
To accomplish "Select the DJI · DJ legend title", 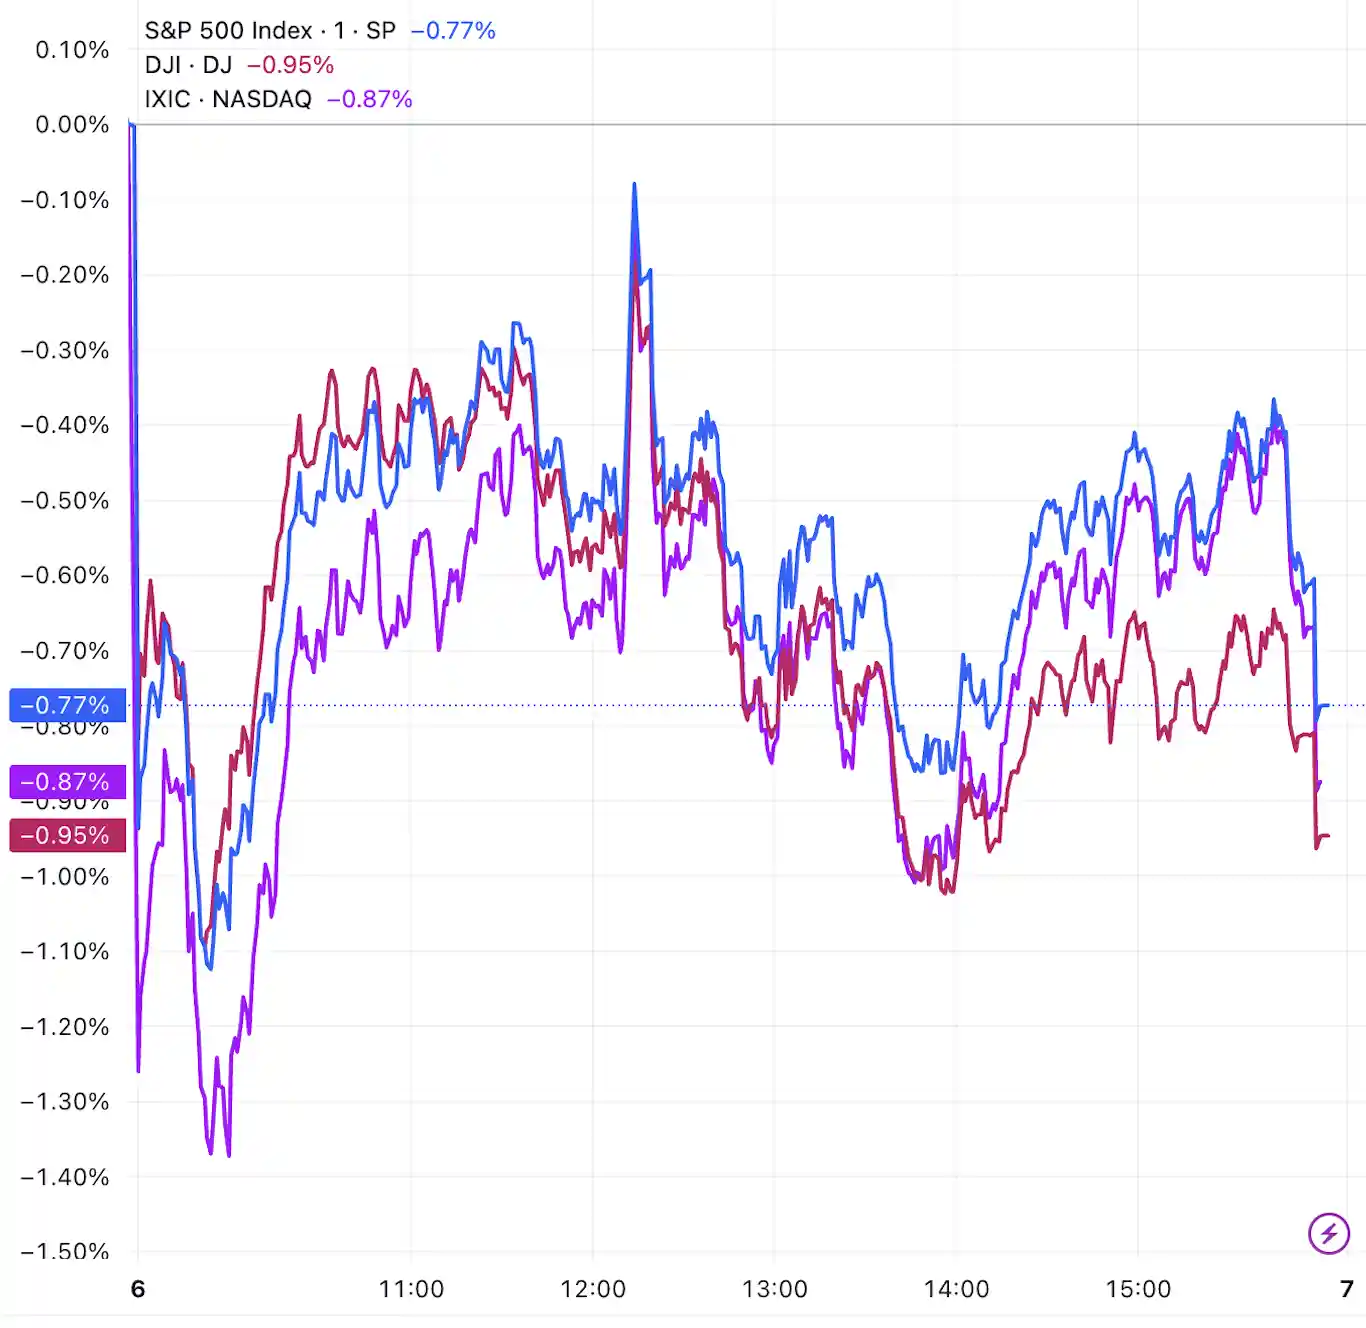I will point(188,65).
